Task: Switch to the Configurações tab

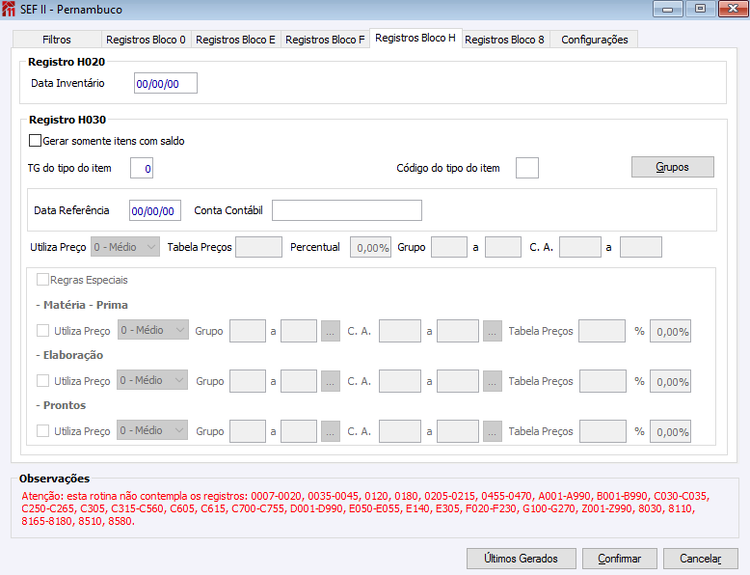Action: tap(595, 40)
